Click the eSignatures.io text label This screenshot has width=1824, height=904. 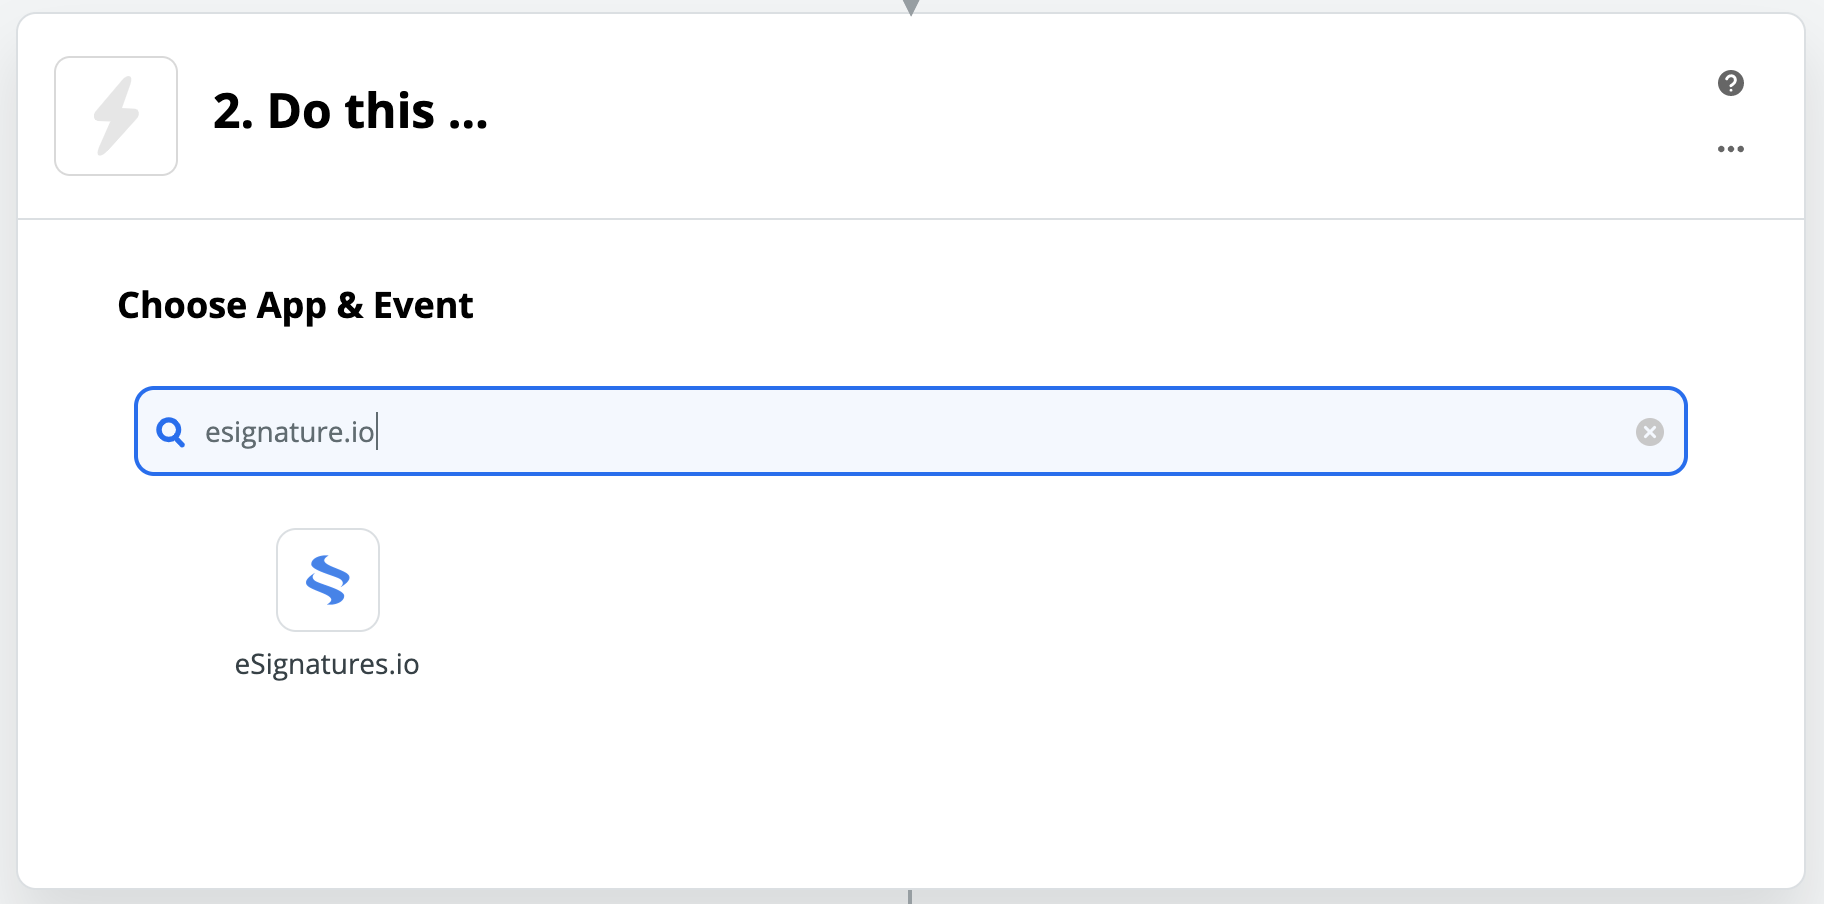pos(328,664)
